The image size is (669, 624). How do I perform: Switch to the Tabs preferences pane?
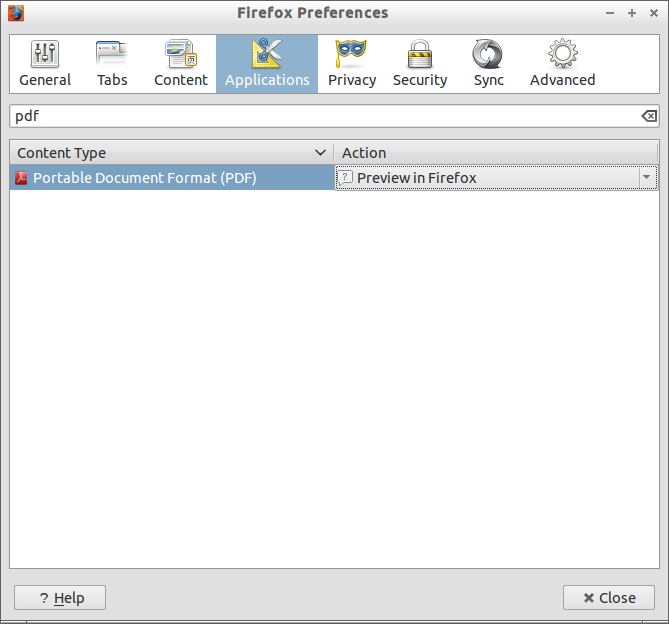(112, 64)
